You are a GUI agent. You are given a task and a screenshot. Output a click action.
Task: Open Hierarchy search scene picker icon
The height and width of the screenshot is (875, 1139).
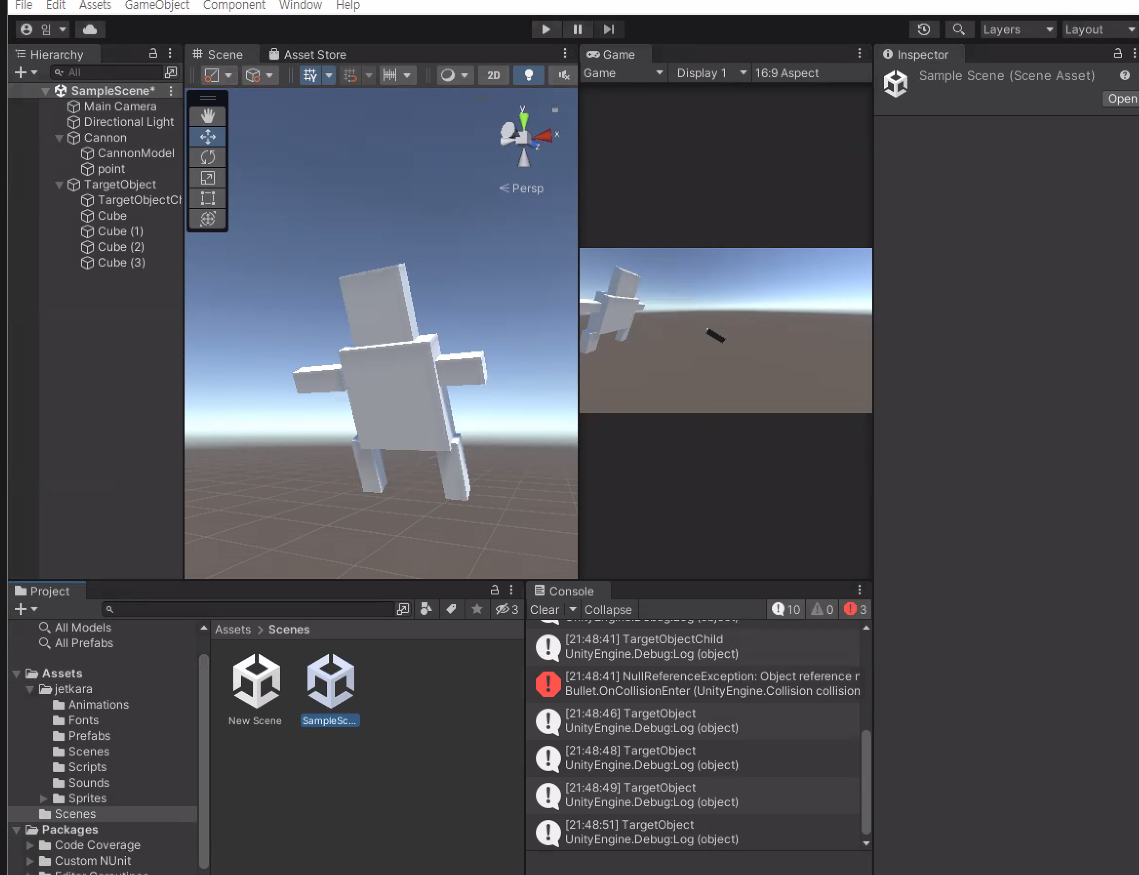click(x=171, y=72)
